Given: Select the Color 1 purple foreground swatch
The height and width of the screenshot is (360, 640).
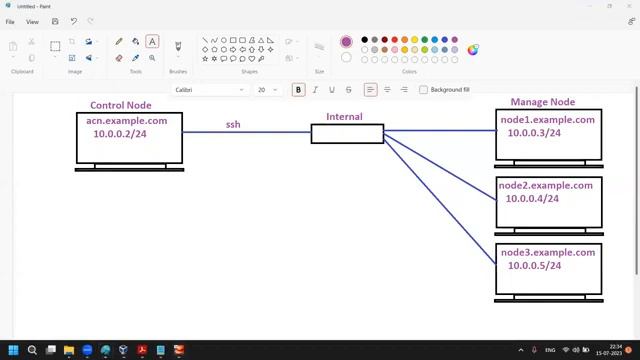Looking at the screenshot, I should pyautogui.click(x=346, y=42).
